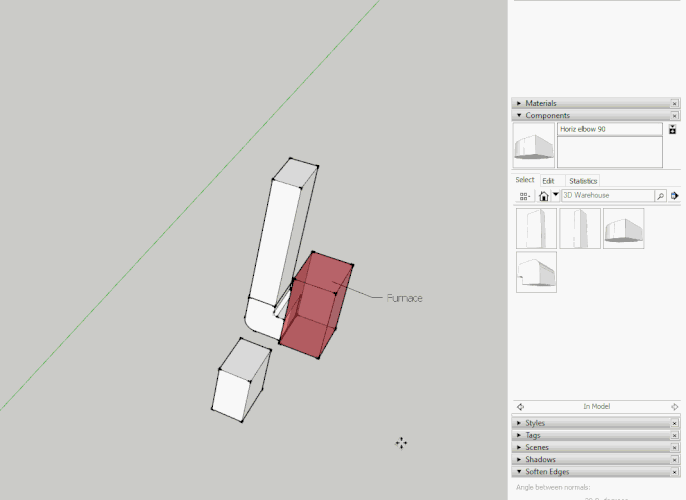The height and width of the screenshot is (500, 686).
Task: Click the Furnace text label
Action: [404, 298]
